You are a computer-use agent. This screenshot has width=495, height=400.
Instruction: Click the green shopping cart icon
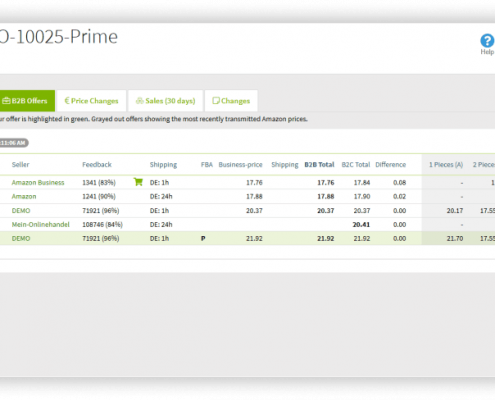138,182
